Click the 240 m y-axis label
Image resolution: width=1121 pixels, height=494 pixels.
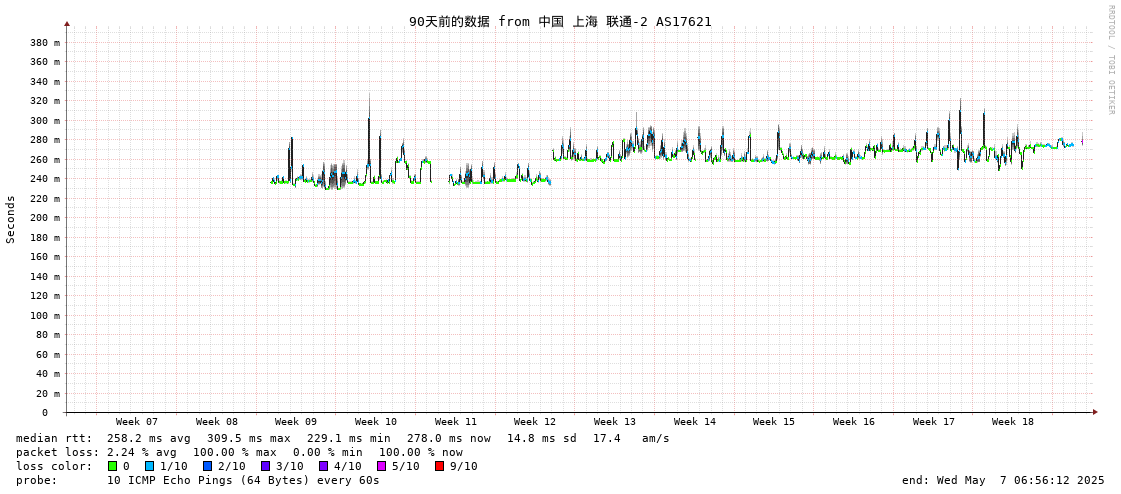pyautogui.click(x=45, y=179)
